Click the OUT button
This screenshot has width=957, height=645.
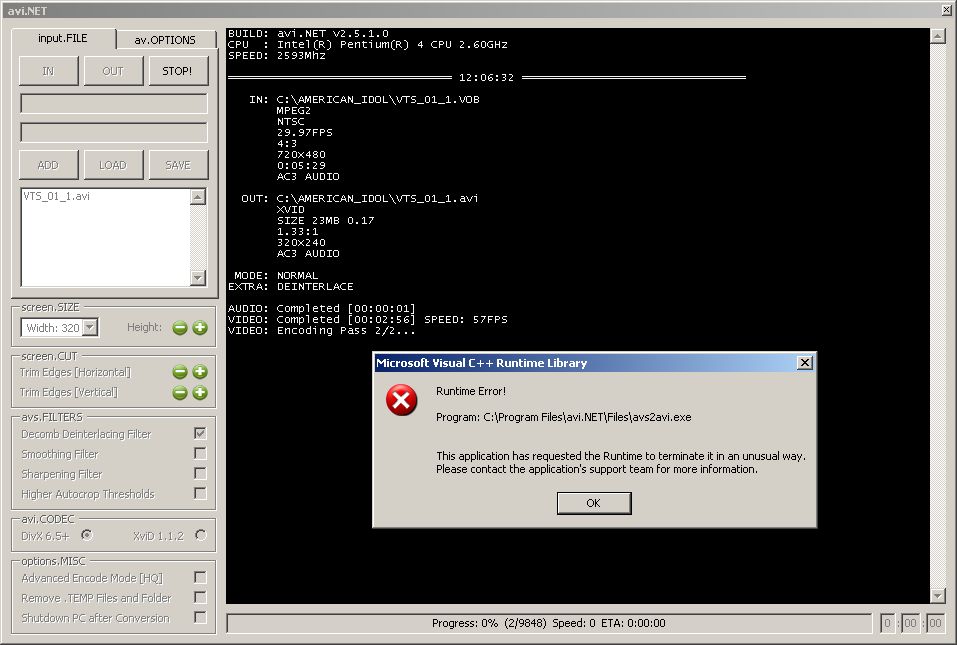tap(113, 71)
